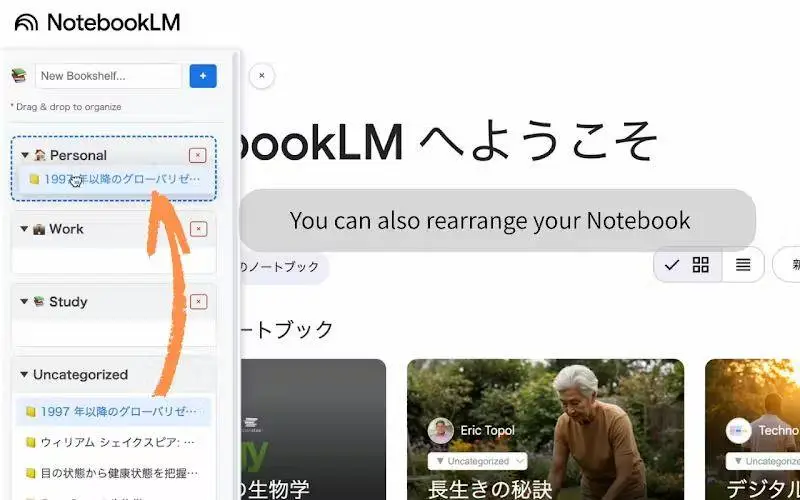This screenshot has width=800, height=500.
Task: Open the デジタル notebook card
Action: click(x=753, y=430)
